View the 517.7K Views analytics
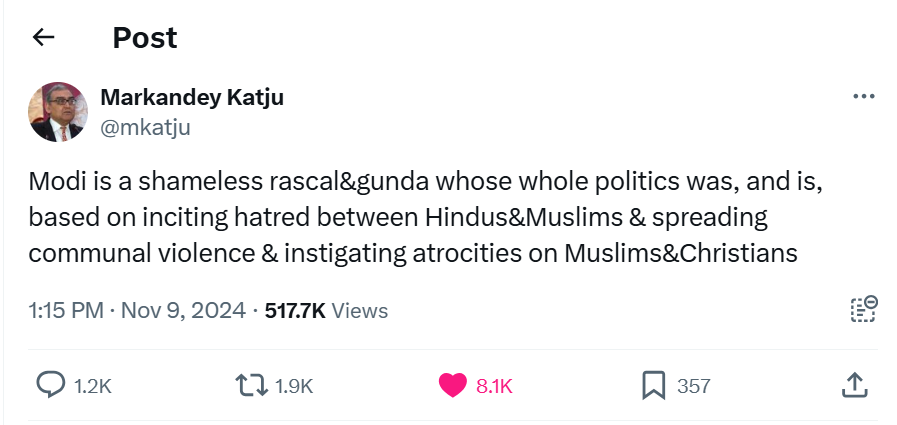This screenshot has height=425, width=897. tap(326, 311)
